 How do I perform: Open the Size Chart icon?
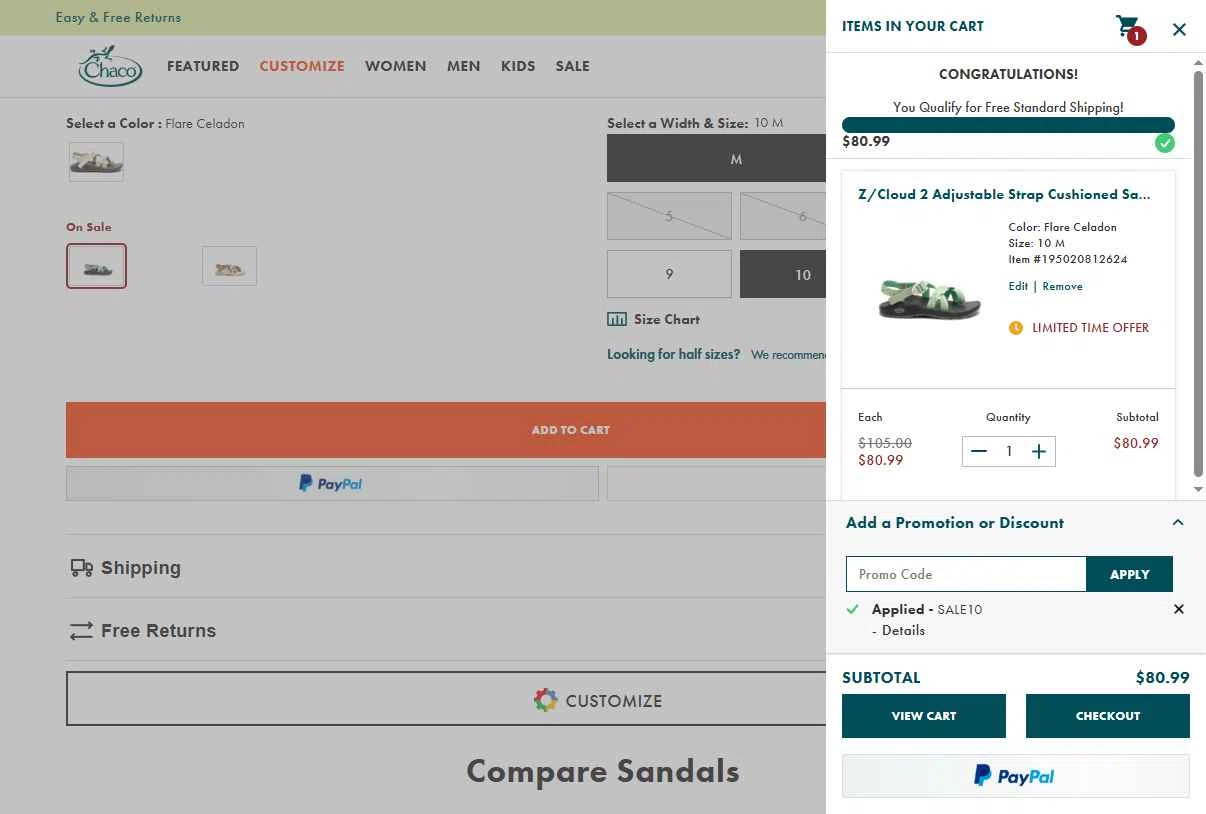tap(617, 319)
